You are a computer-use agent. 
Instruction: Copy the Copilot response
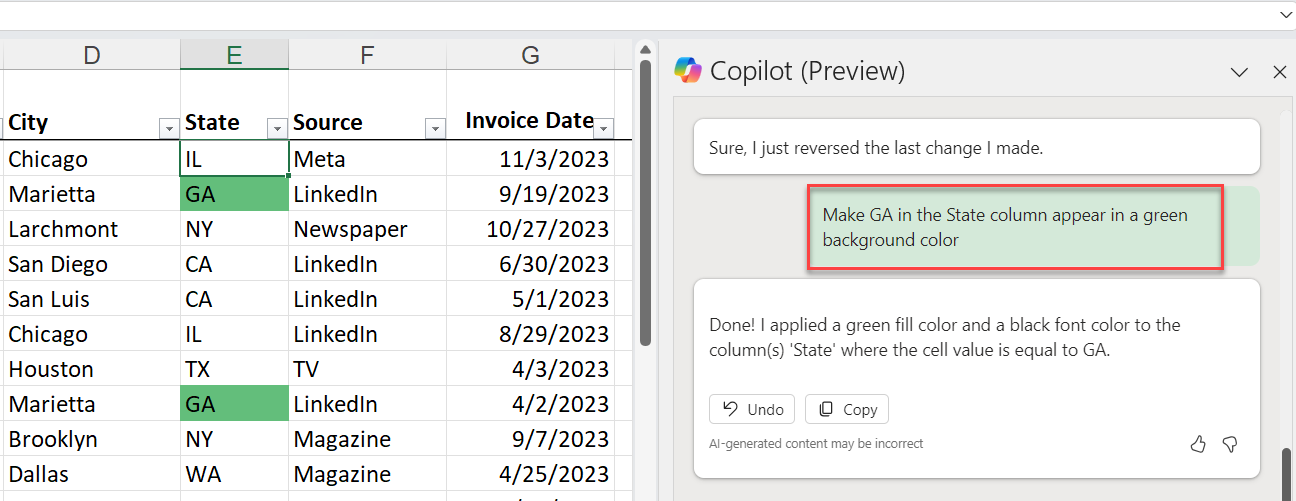pos(847,409)
